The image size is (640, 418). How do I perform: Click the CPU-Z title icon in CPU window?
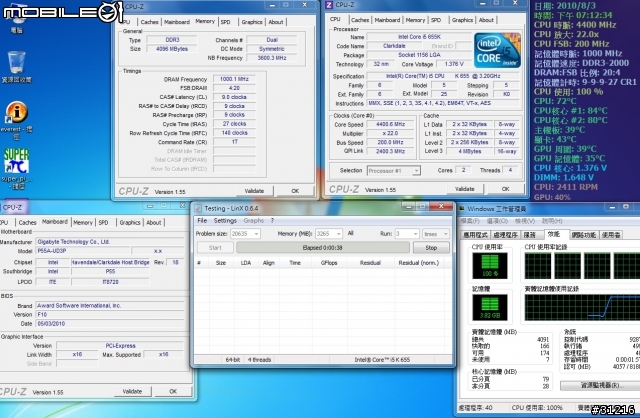329,5
